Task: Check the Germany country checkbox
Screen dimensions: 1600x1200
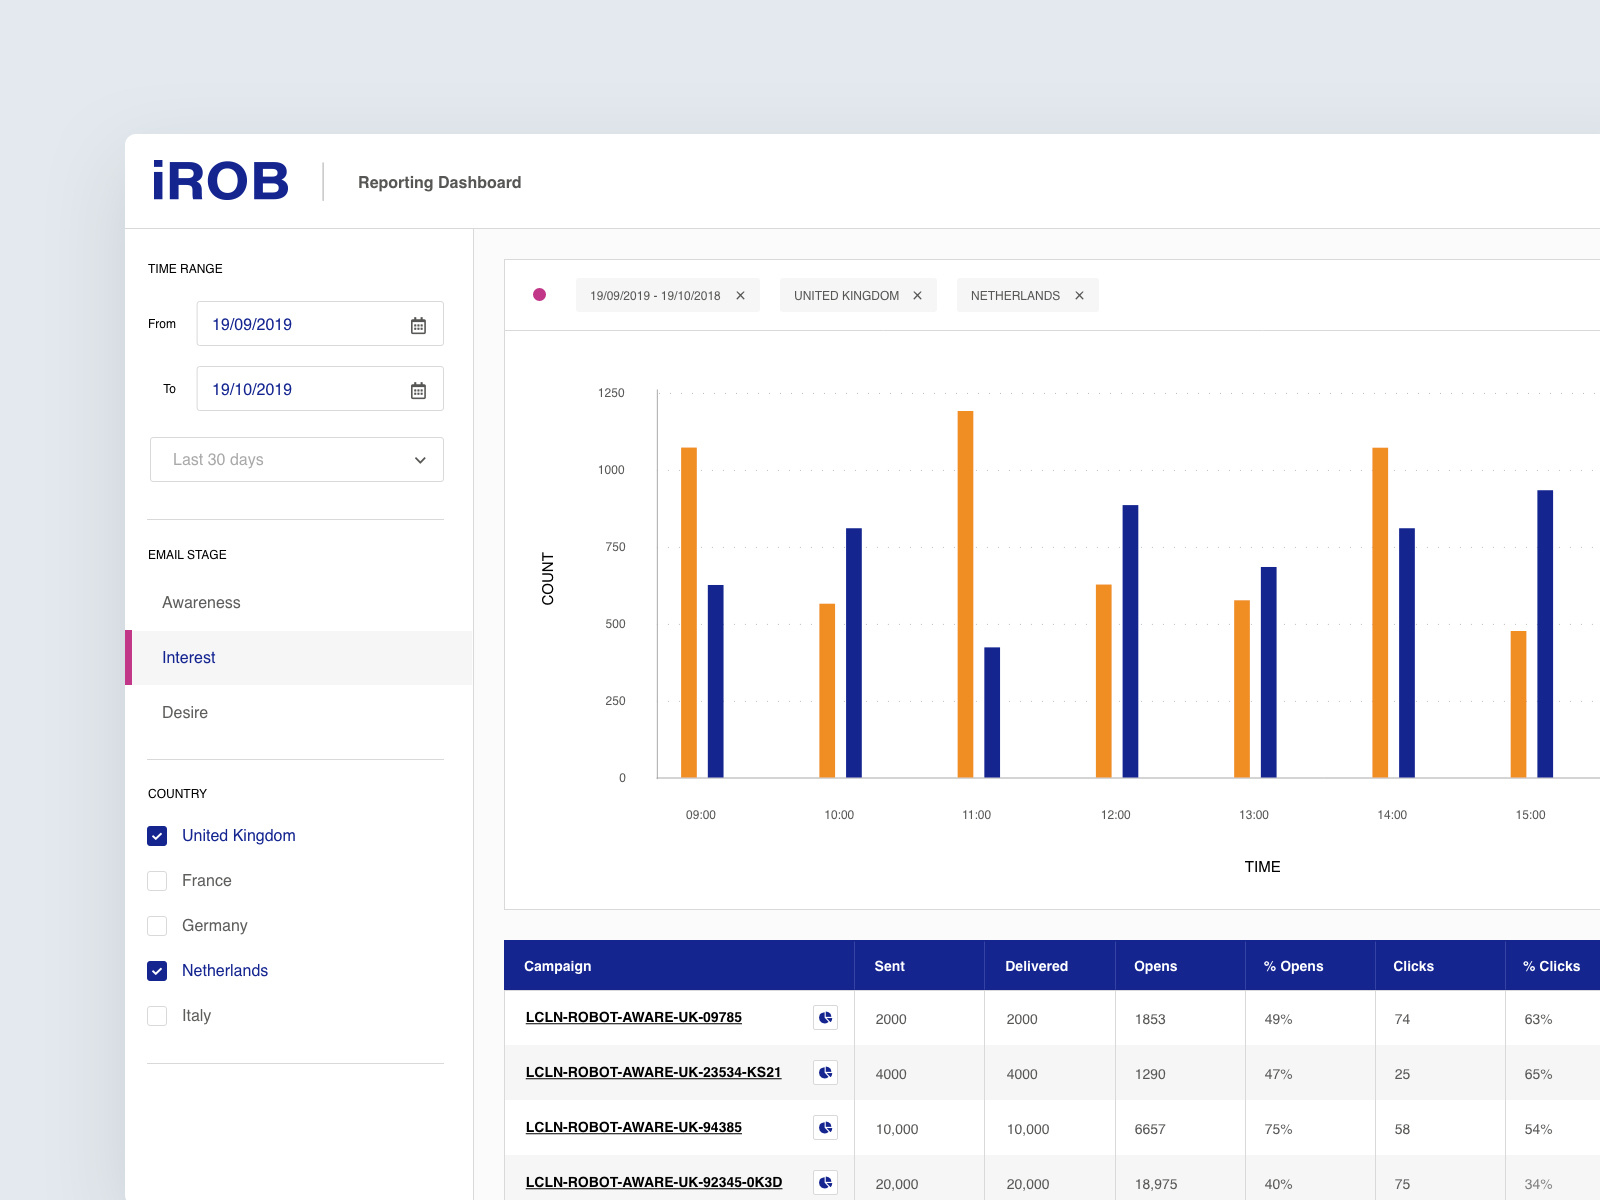Action: pyautogui.click(x=157, y=925)
